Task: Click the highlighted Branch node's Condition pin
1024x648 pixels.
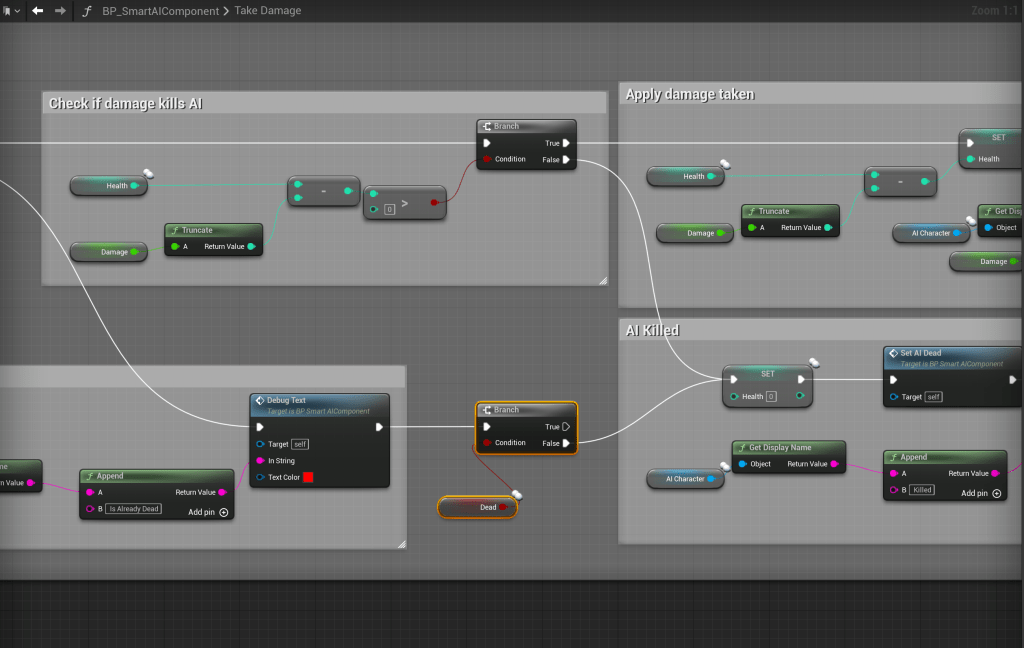Action: click(x=487, y=442)
